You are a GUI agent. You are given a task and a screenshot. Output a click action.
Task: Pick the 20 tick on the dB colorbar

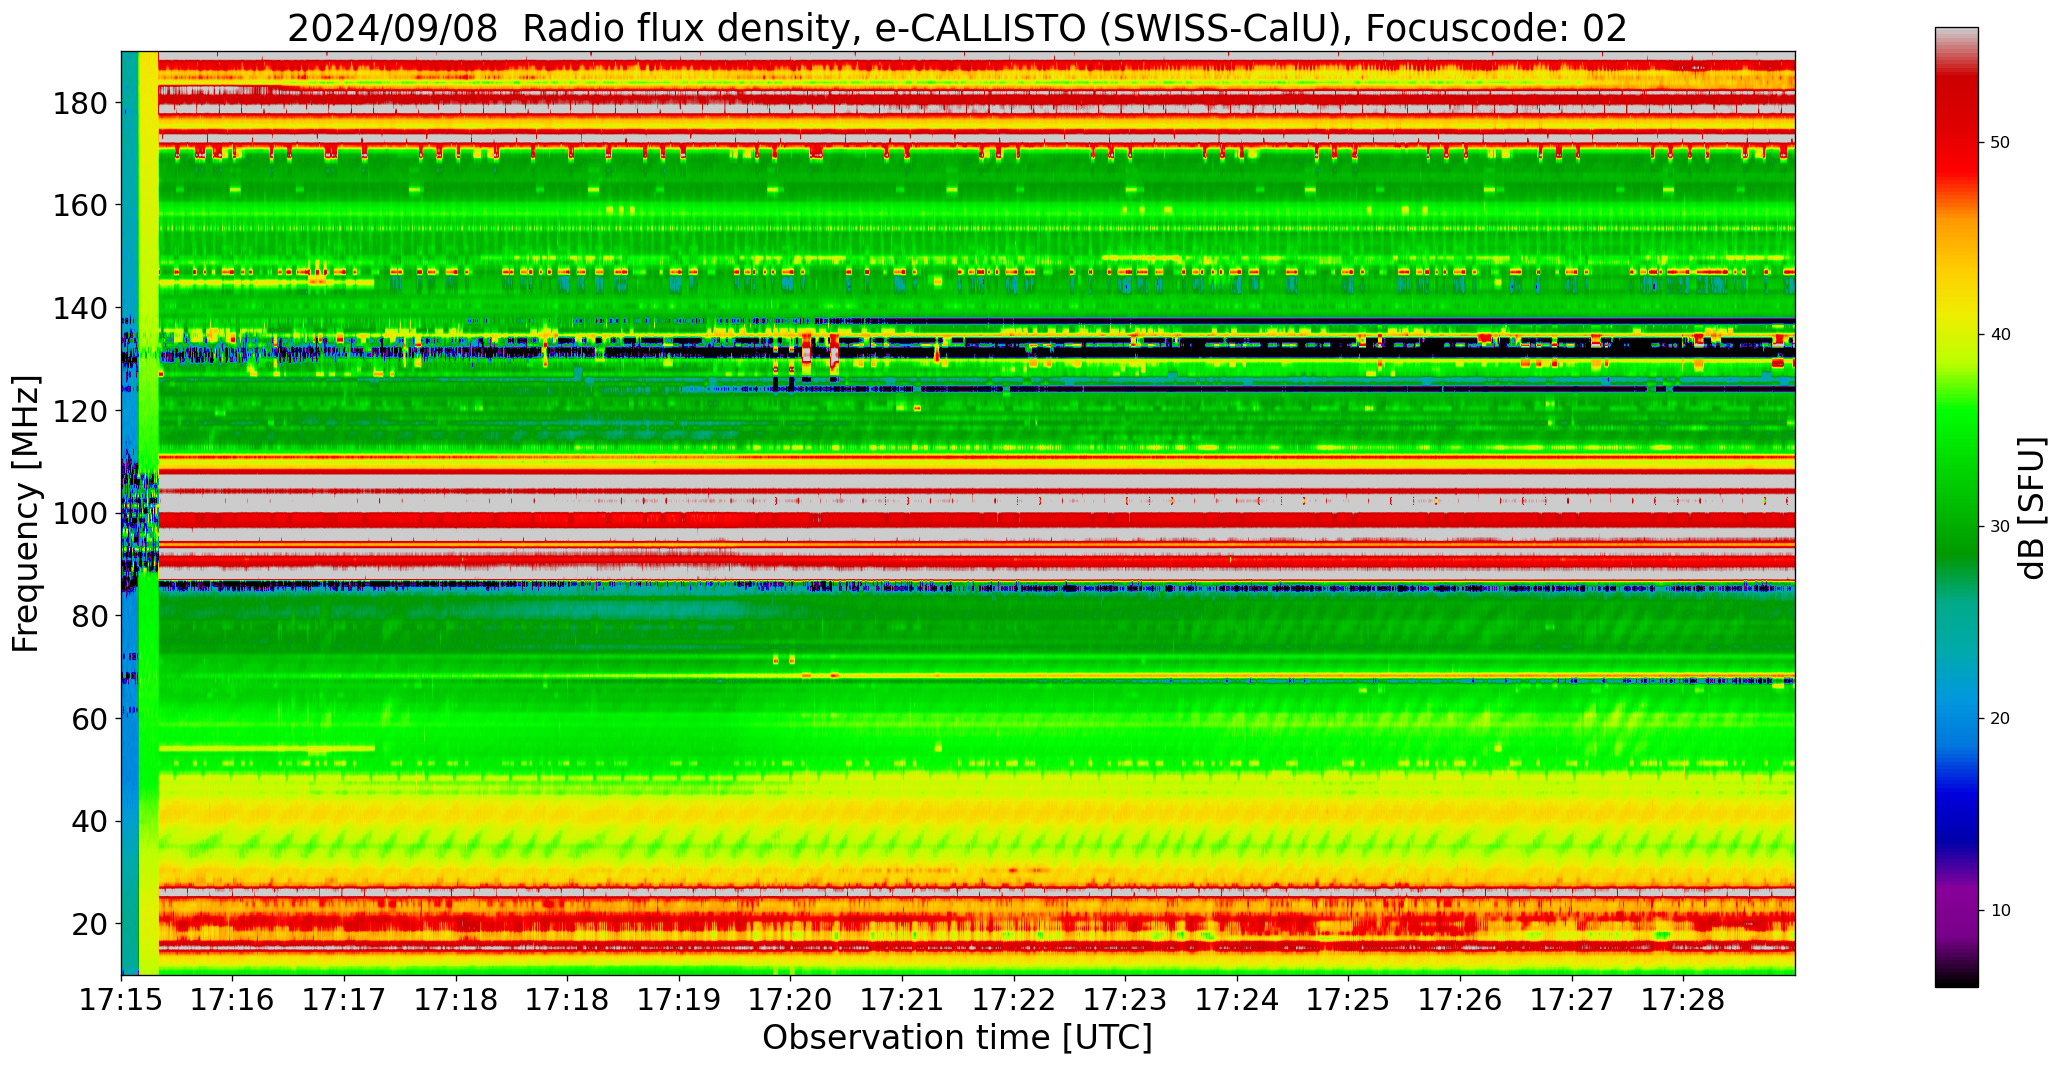click(2000, 718)
